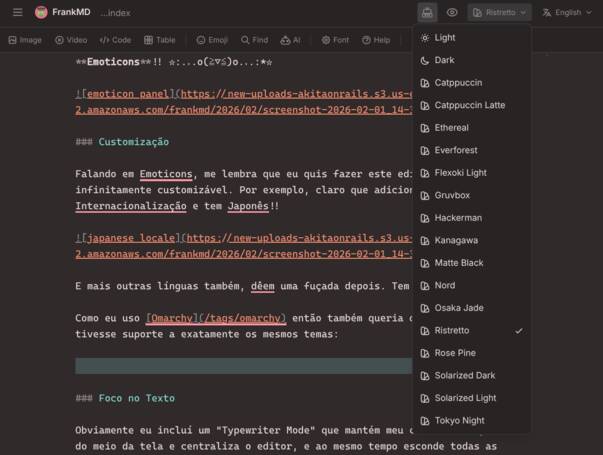
Task: Open Help from the toolbar
Action: [x=376, y=40]
